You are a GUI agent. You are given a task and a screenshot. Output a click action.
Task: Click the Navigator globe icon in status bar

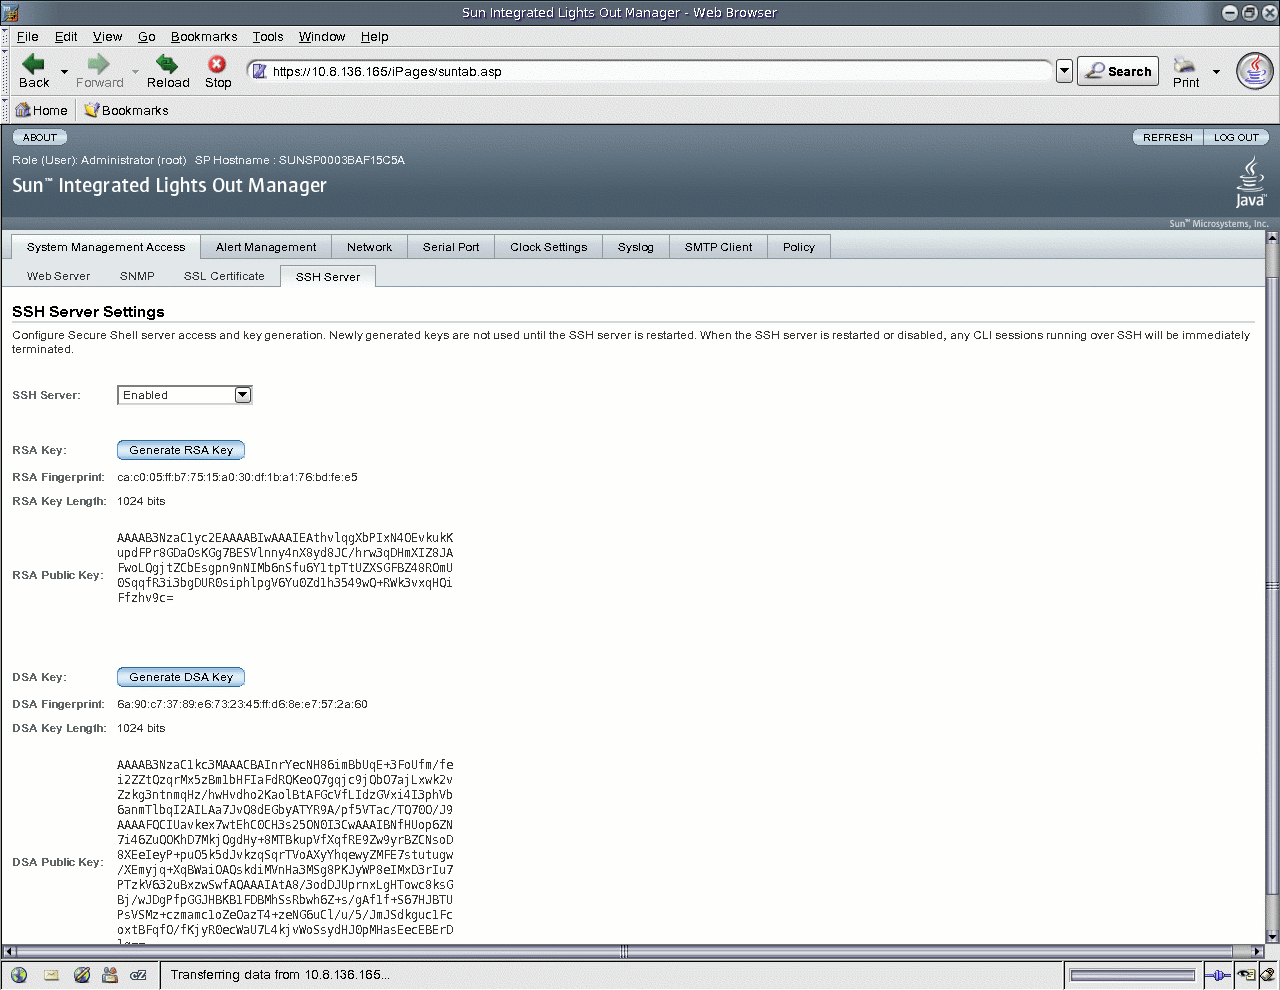pos(19,975)
